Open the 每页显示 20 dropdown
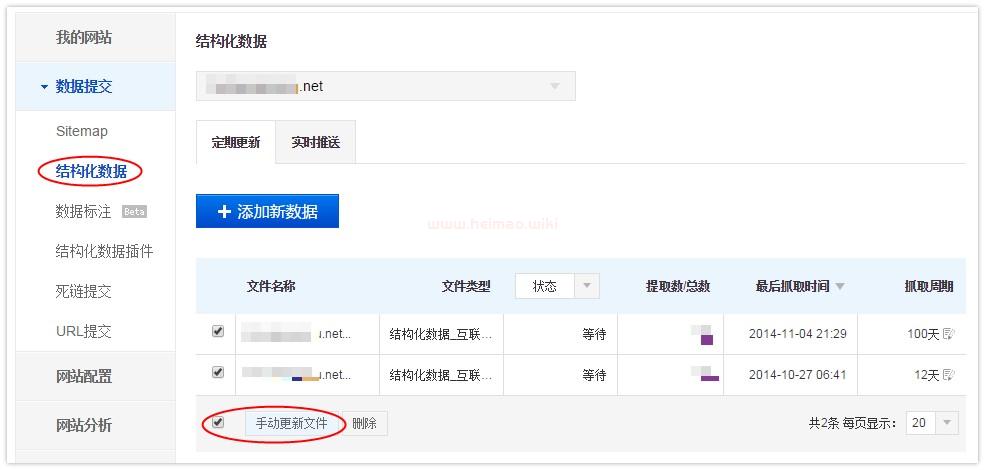The image size is (985, 470). (932, 423)
